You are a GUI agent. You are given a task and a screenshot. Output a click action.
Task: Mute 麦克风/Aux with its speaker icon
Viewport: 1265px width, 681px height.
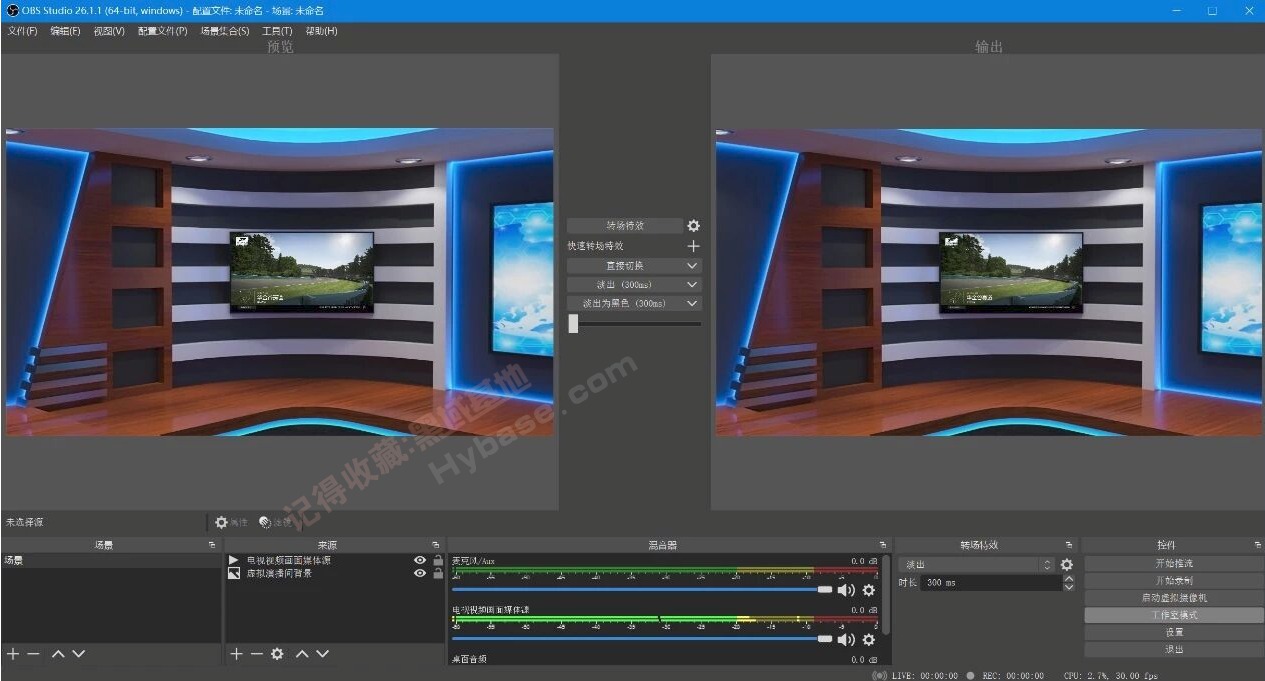click(845, 590)
